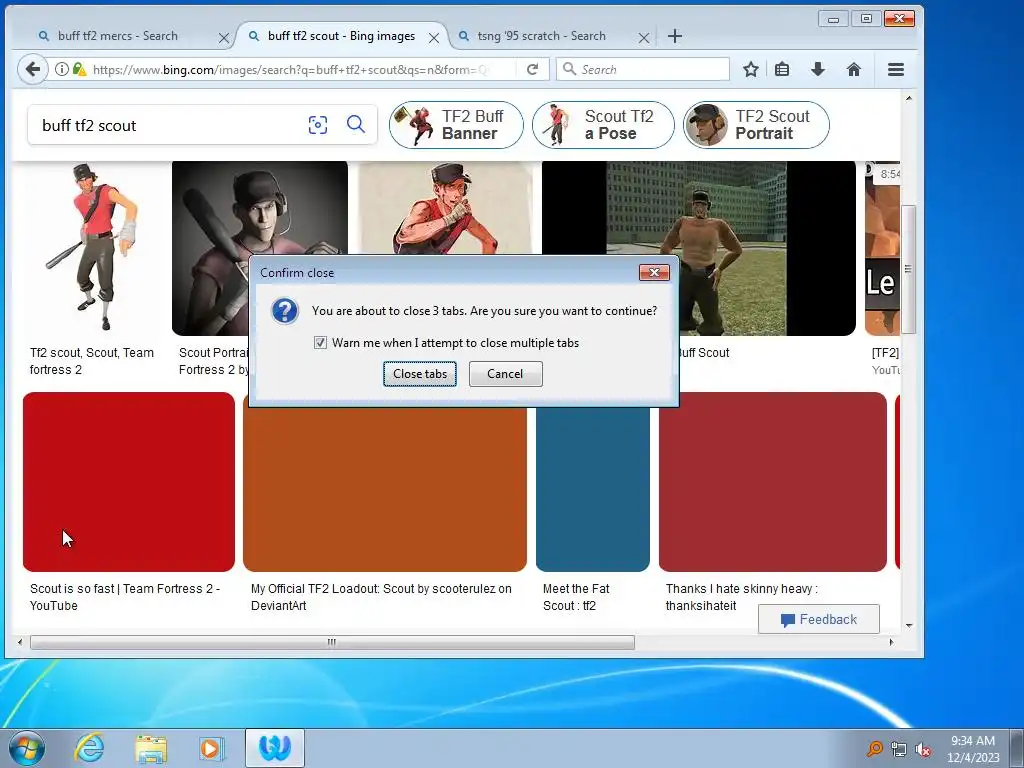The height and width of the screenshot is (768, 1024).
Task: Start Bing visual search camera icon
Action: click(318, 125)
